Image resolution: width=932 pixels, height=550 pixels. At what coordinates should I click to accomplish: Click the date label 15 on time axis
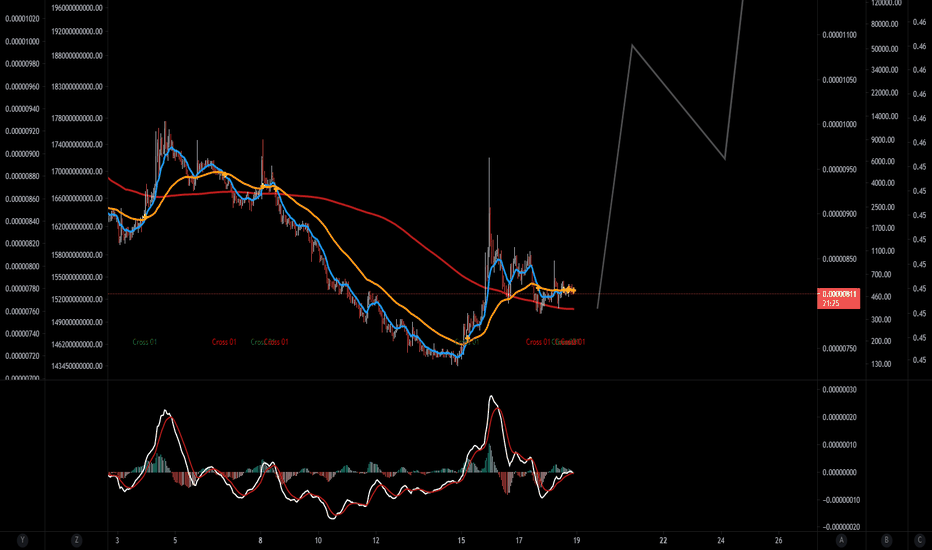(x=461, y=540)
